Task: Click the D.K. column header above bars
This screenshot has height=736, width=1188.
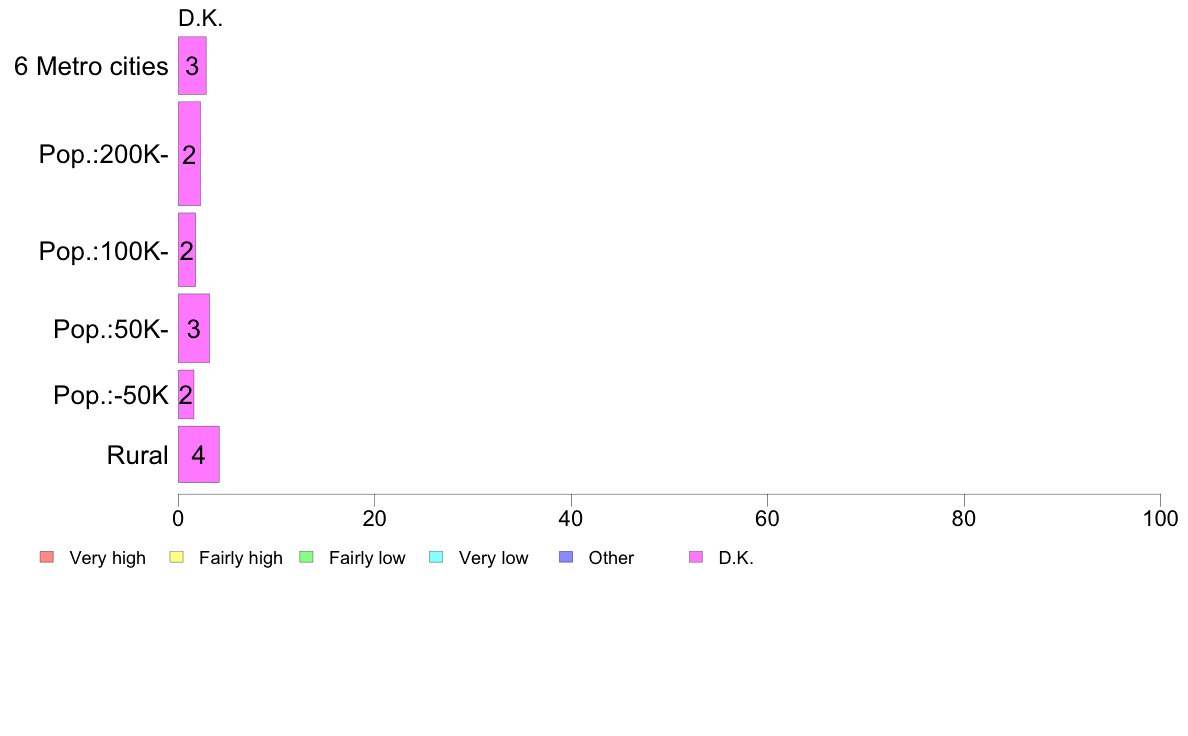Action: pyautogui.click(x=200, y=18)
